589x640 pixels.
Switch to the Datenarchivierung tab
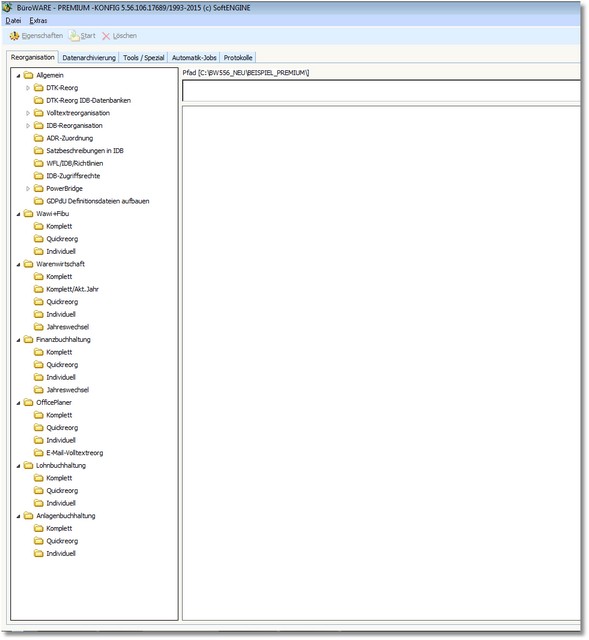pyautogui.click(x=89, y=58)
